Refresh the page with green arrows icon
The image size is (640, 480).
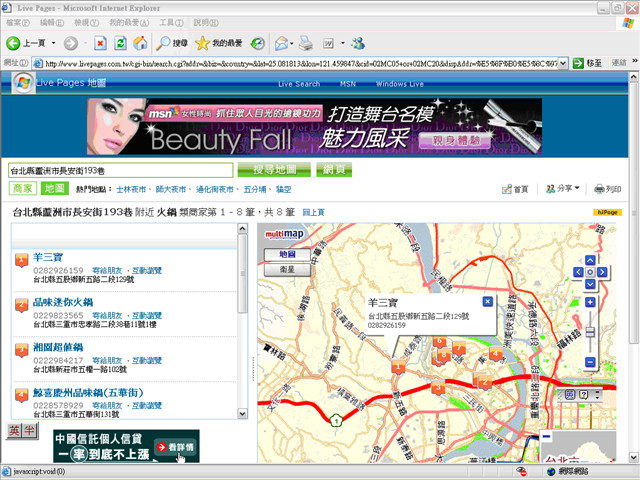click(120, 43)
